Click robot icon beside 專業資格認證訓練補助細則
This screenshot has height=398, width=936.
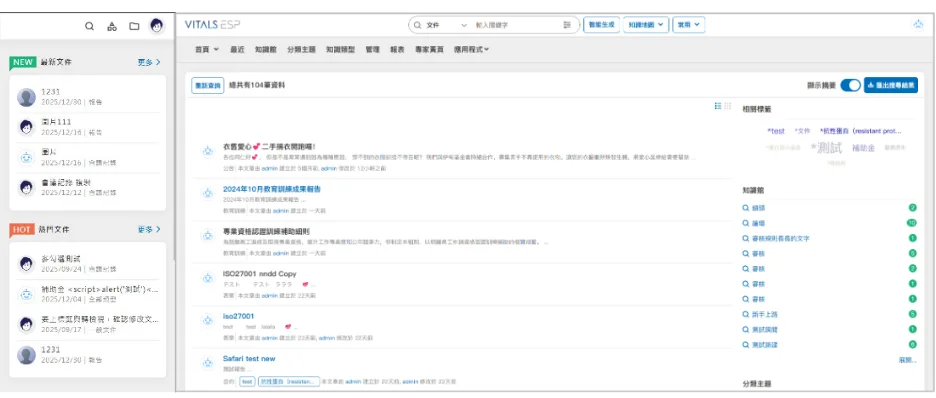(207, 235)
